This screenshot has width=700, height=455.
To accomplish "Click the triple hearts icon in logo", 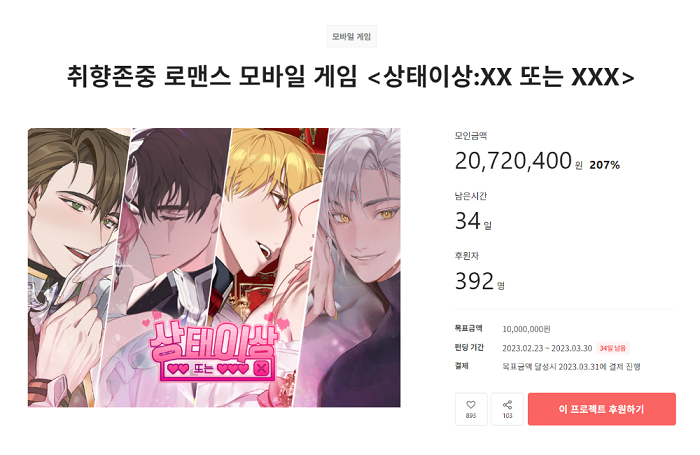I will (233, 369).
